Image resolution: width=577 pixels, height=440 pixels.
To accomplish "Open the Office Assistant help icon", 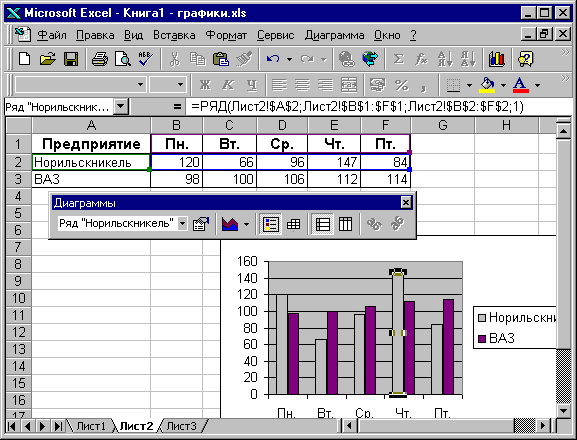I will [x=525, y=59].
